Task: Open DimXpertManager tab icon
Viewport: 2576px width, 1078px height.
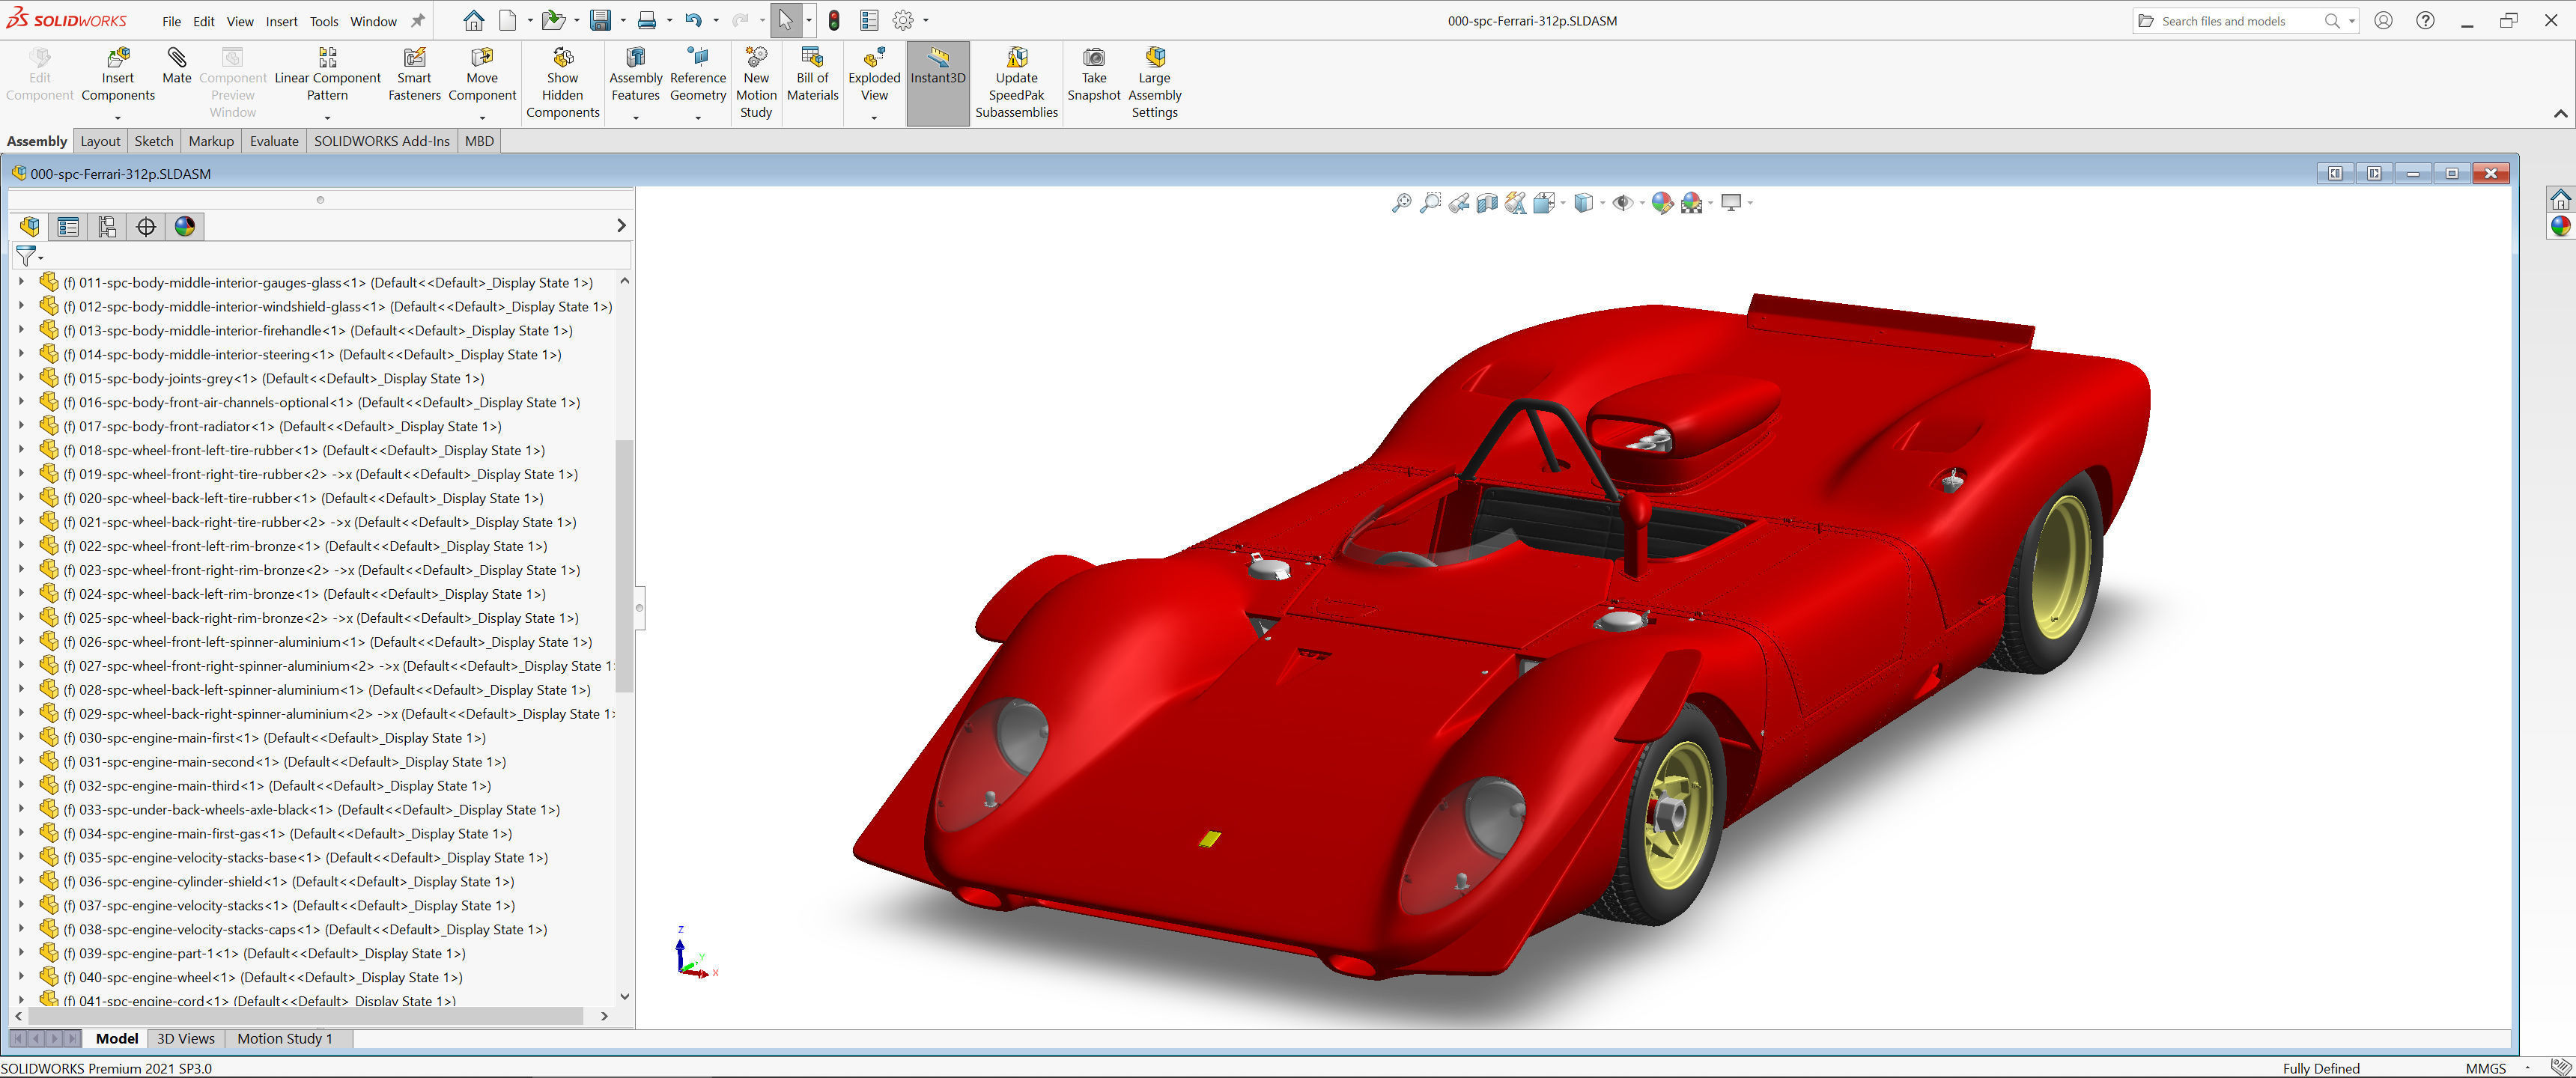Action: [146, 226]
